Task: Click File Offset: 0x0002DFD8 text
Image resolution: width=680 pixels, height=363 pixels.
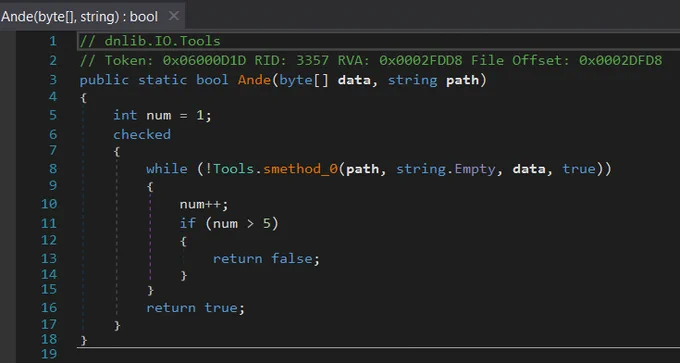Action: 566,60
